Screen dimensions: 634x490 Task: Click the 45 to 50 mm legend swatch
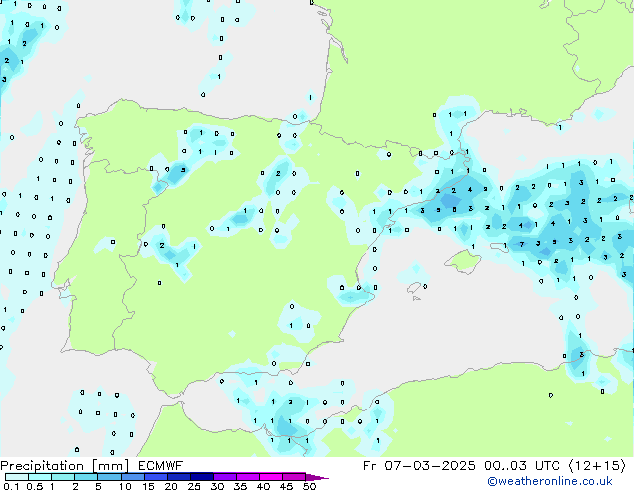coord(294,477)
